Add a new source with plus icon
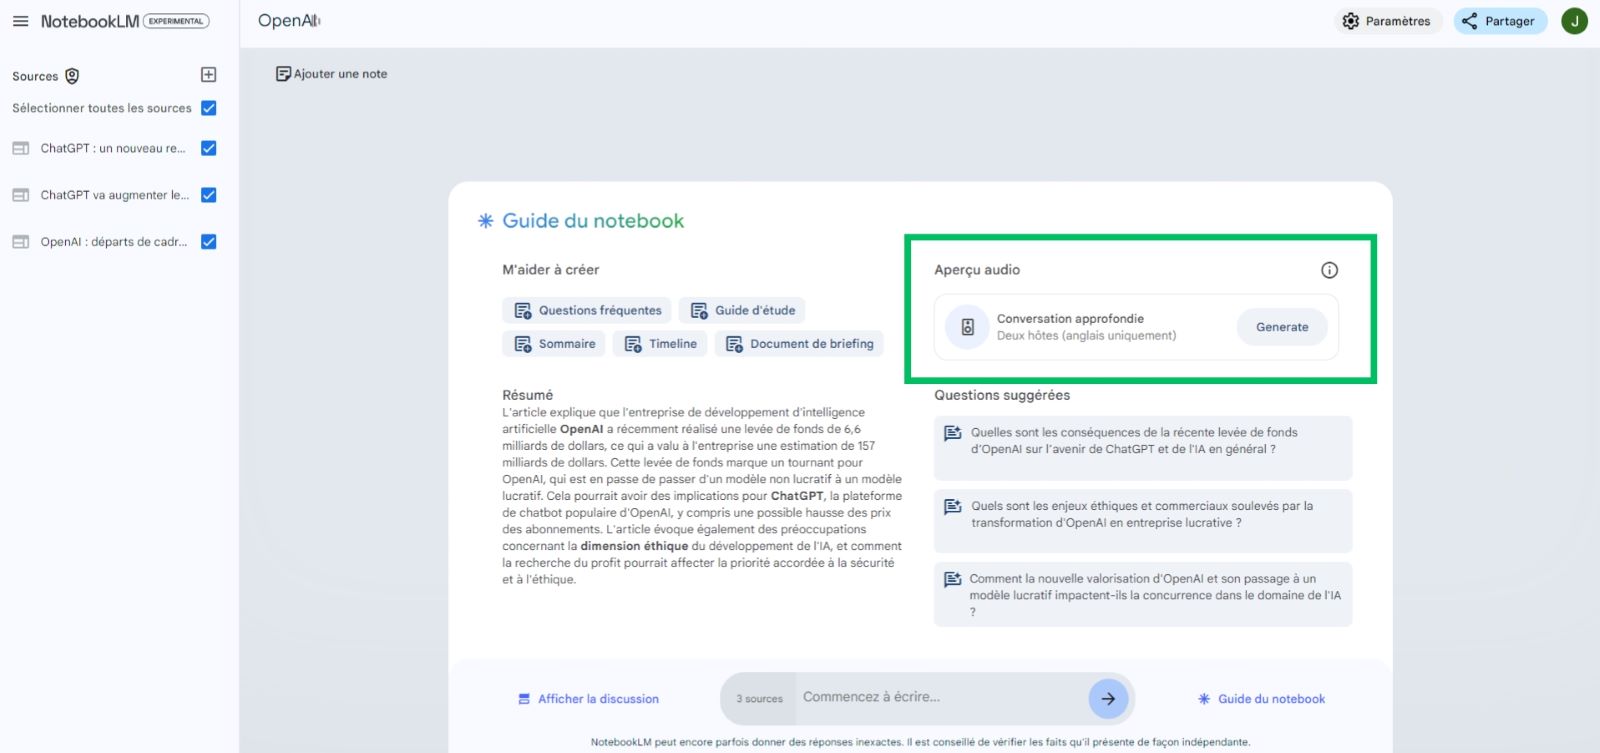Image resolution: width=1600 pixels, height=753 pixels. tap(208, 75)
